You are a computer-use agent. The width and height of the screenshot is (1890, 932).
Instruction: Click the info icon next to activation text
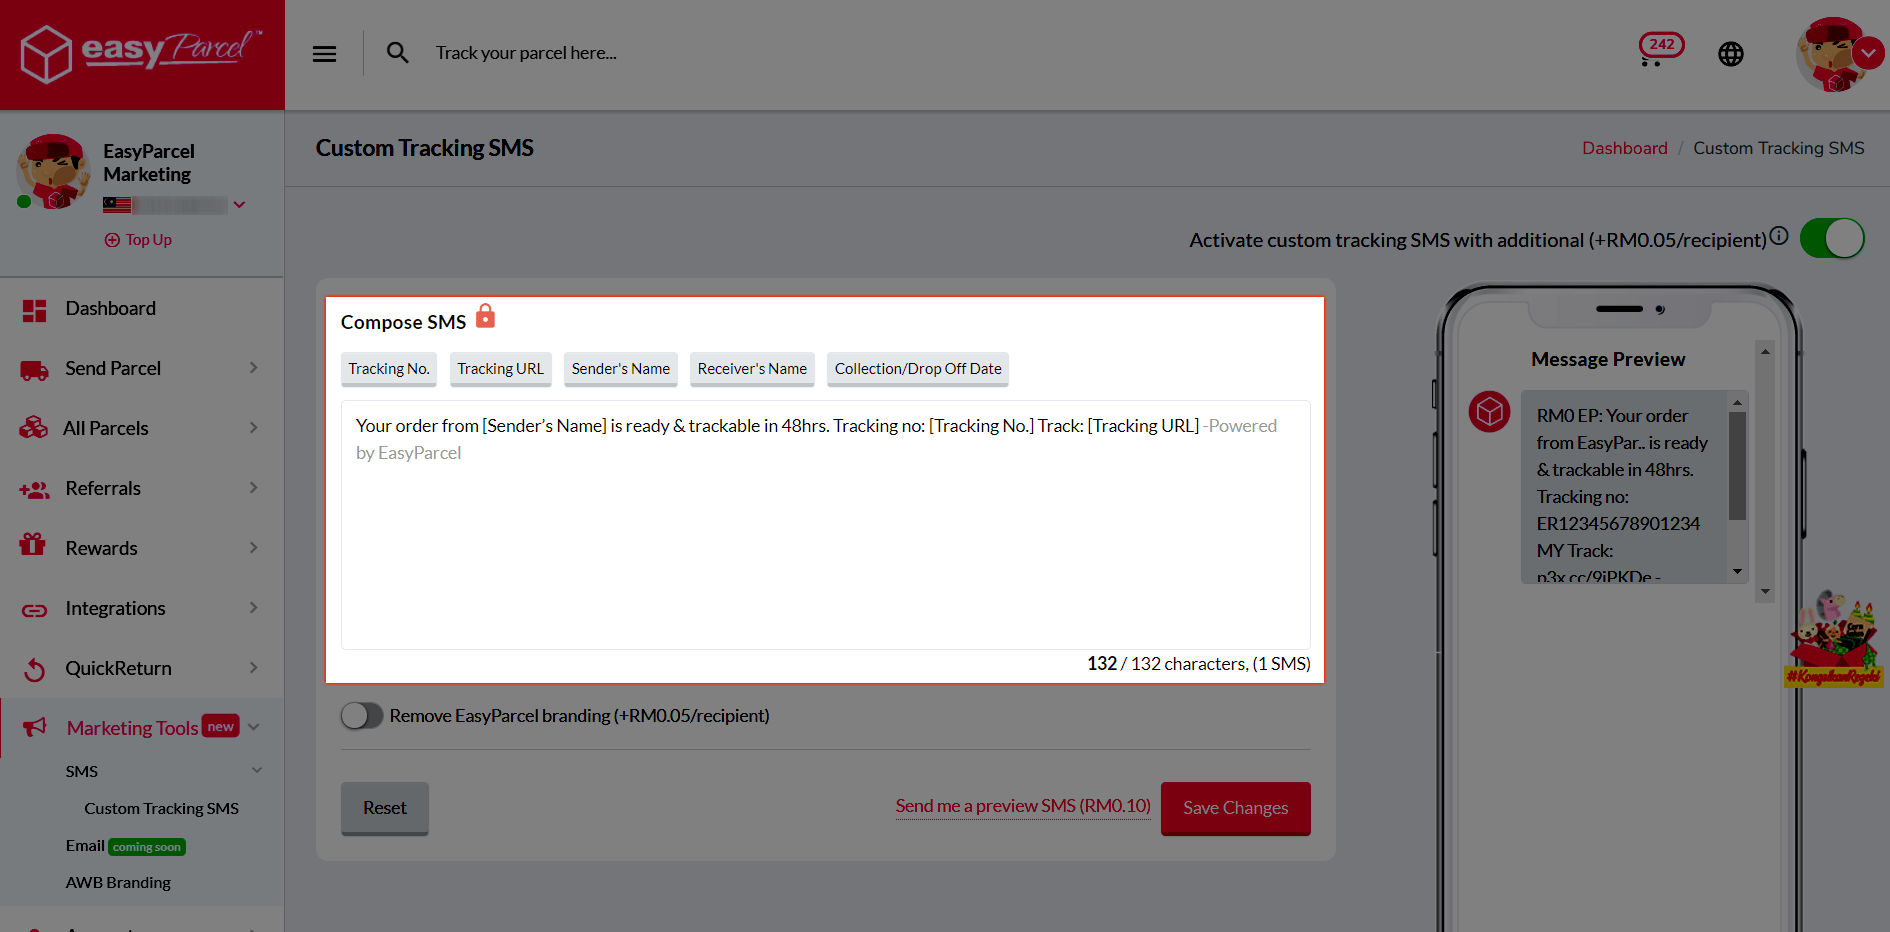pyautogui.click(x=1780, y=235)
